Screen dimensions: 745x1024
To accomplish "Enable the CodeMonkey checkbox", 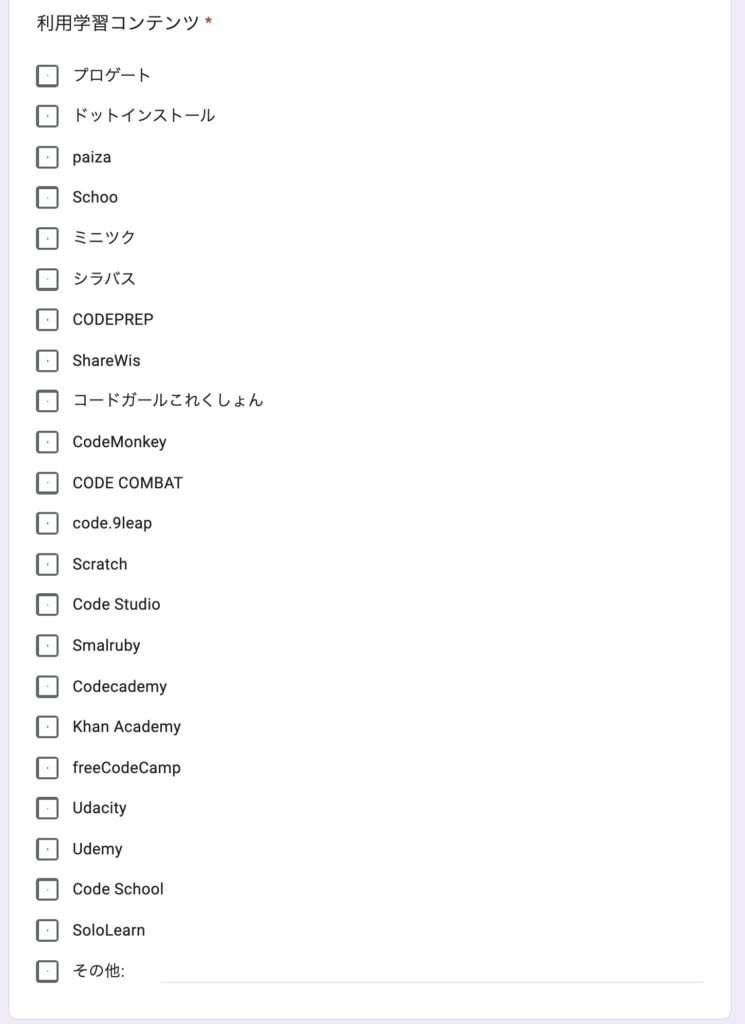I will coord(47,442).
